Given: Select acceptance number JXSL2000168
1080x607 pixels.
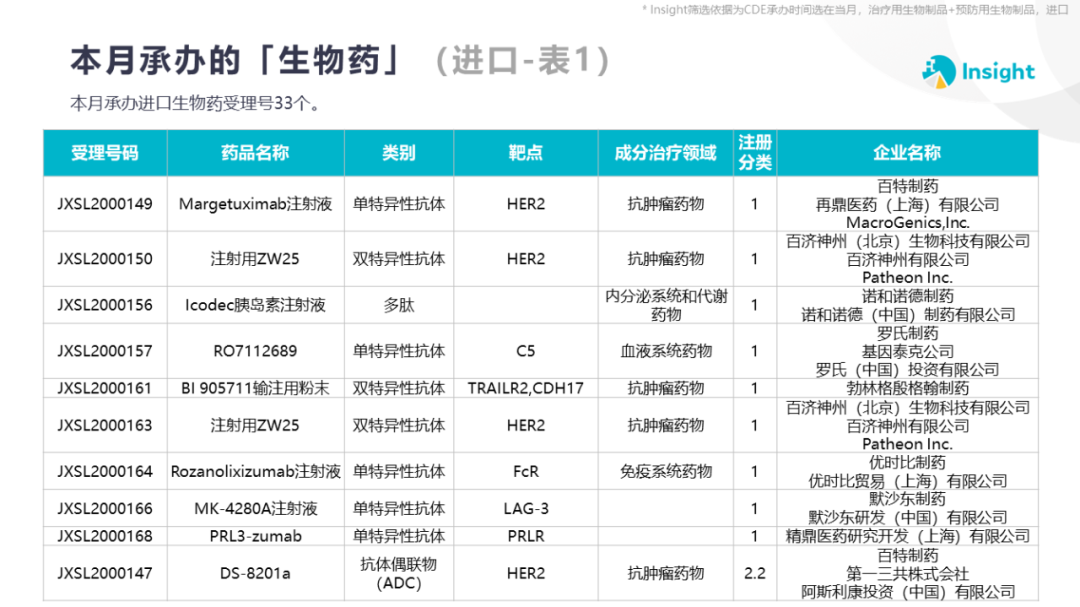Looking at the screenshot, I should (x=105, y=537).
